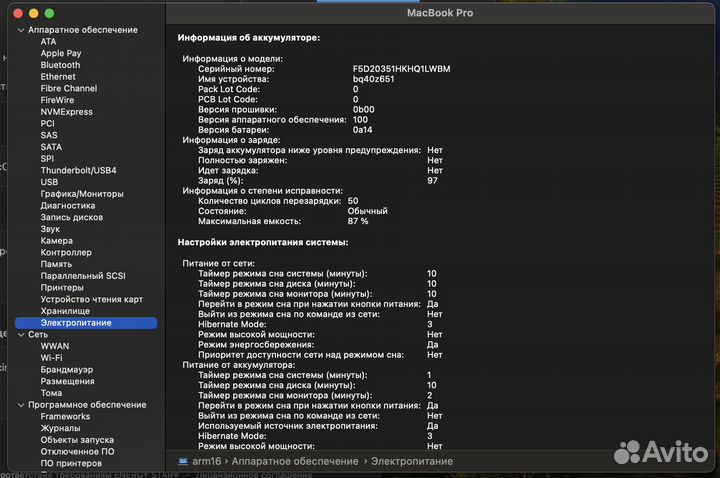Select Apple Pay in sidebar
Screen dimensions: 720x478
[61, 53]
